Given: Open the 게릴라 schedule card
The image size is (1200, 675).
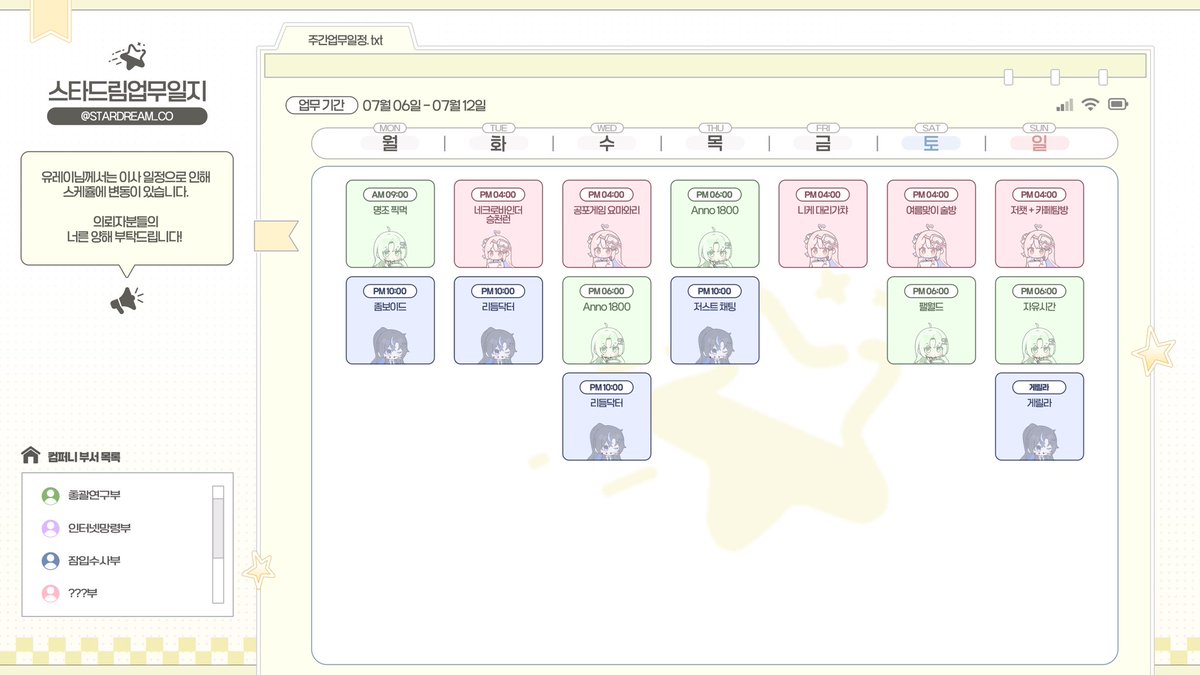Looking at the screenshot, I should pyautogui.click(x=1039, y=417).
